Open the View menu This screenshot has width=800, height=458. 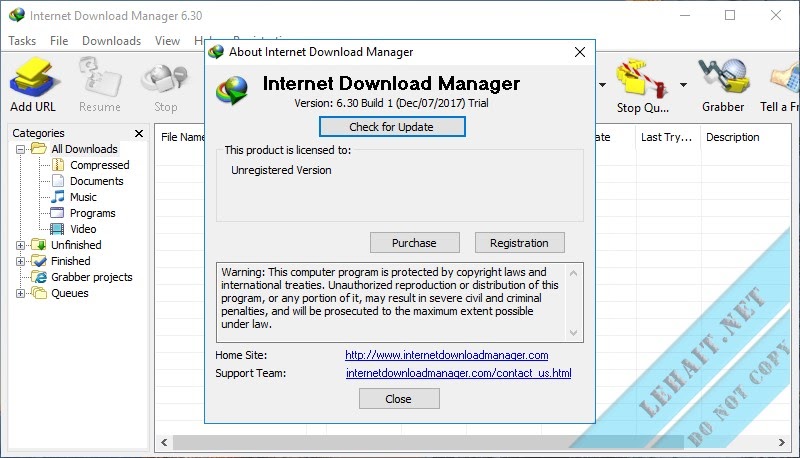point(167,41)
